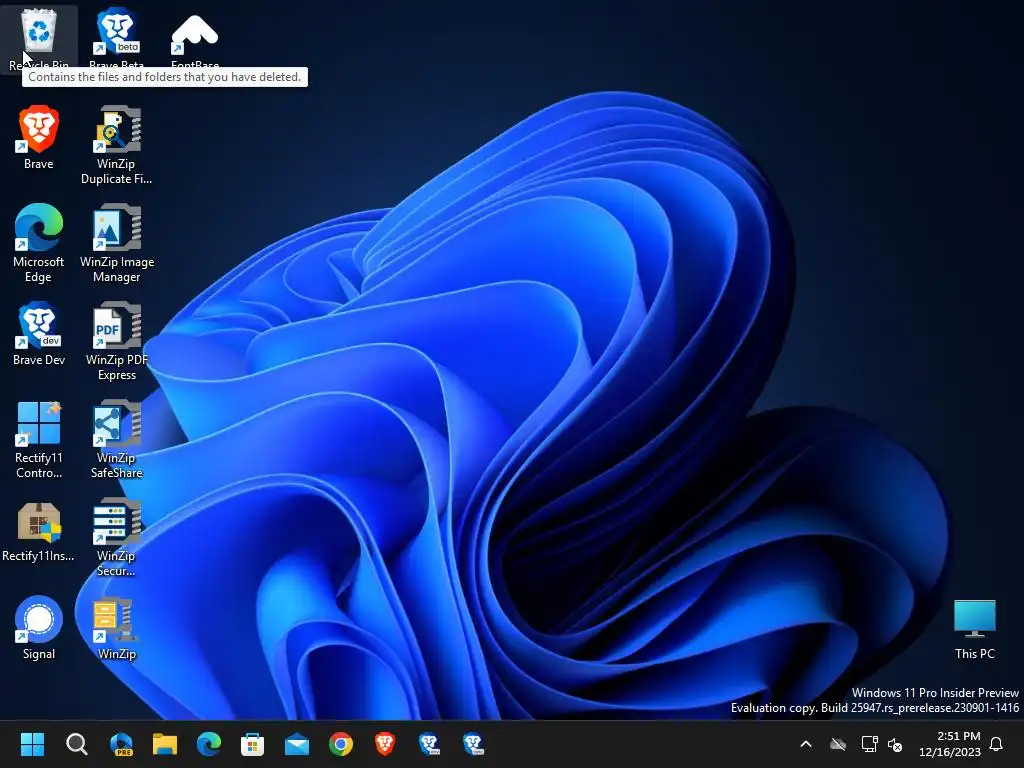1024x768 pixels.
Task: Open taskbar Search
Action: tap(76, 744)
